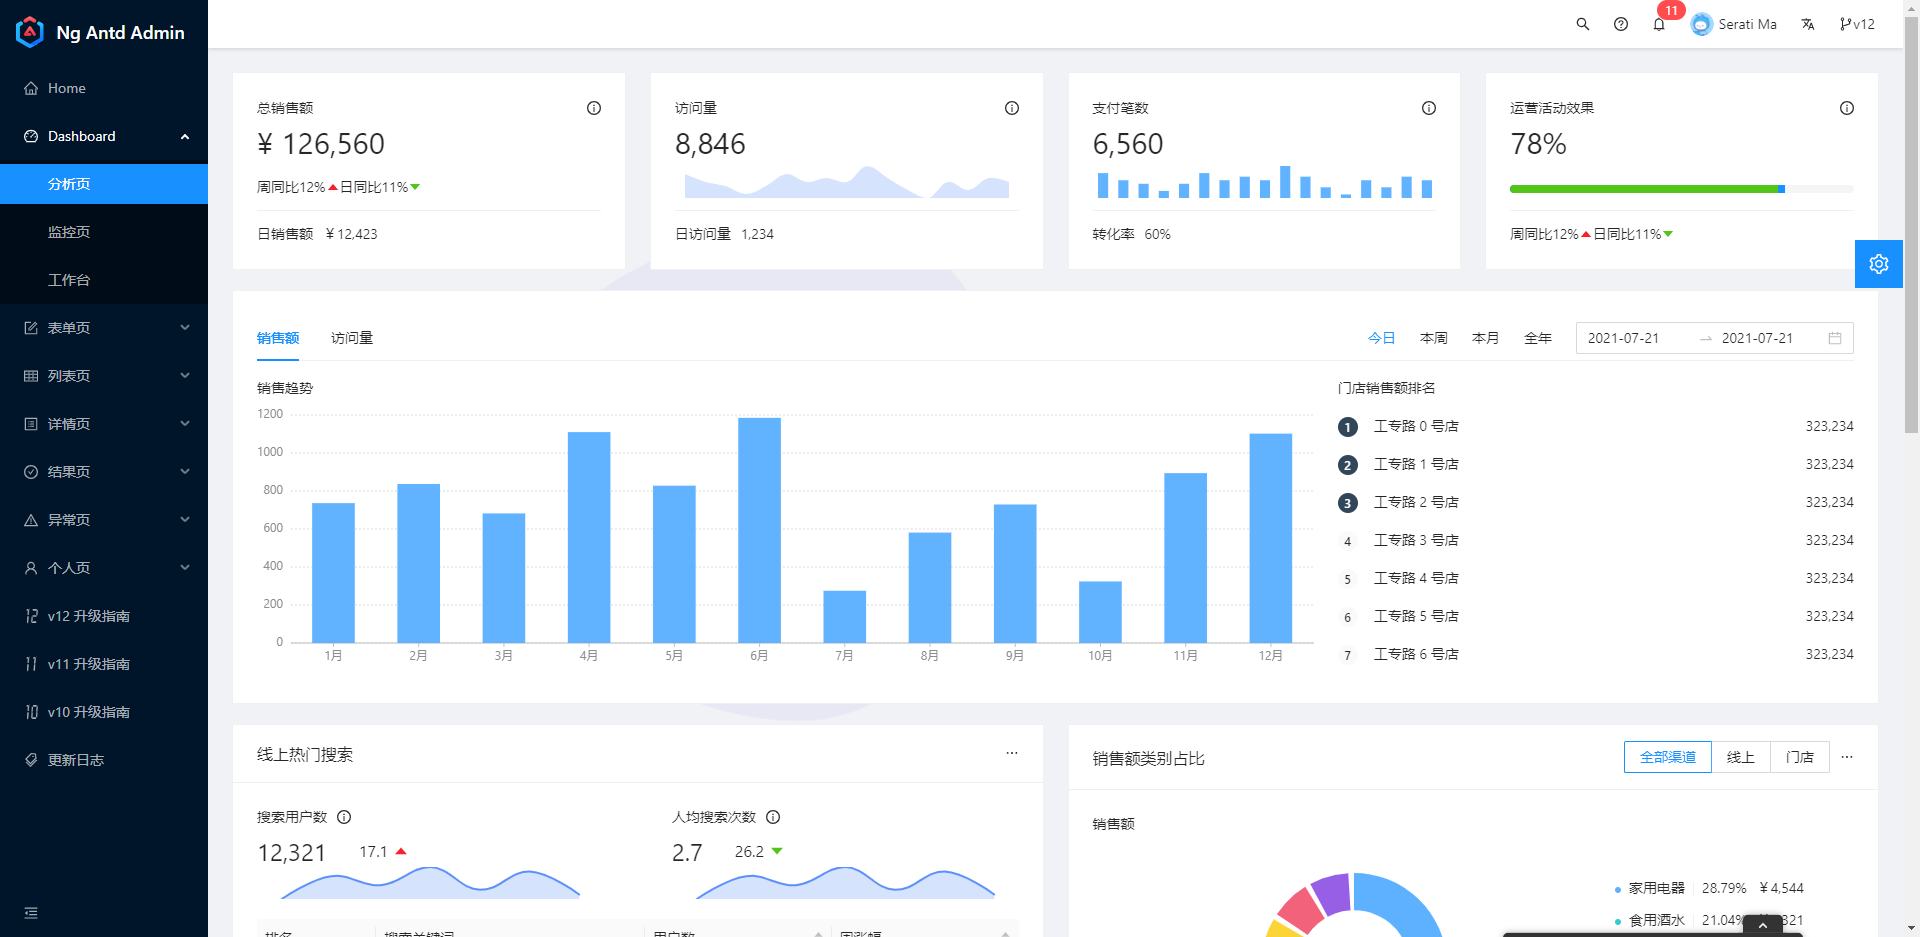
Task: Open the blue settings gear drawer
Action: 1878,264
